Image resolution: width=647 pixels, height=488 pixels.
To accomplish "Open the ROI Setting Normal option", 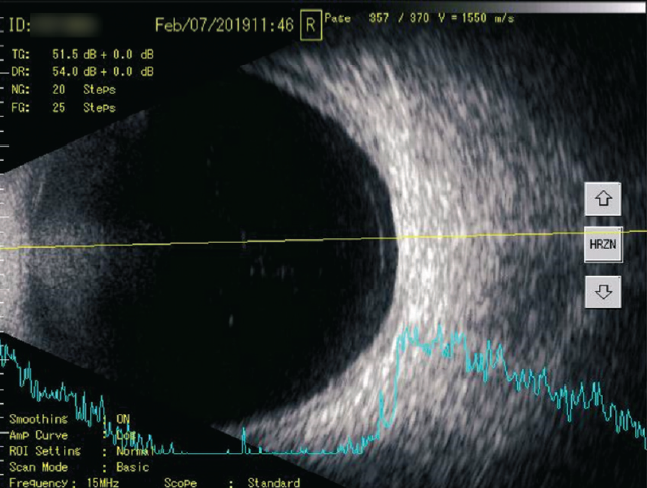I will [x=130, y=451].
